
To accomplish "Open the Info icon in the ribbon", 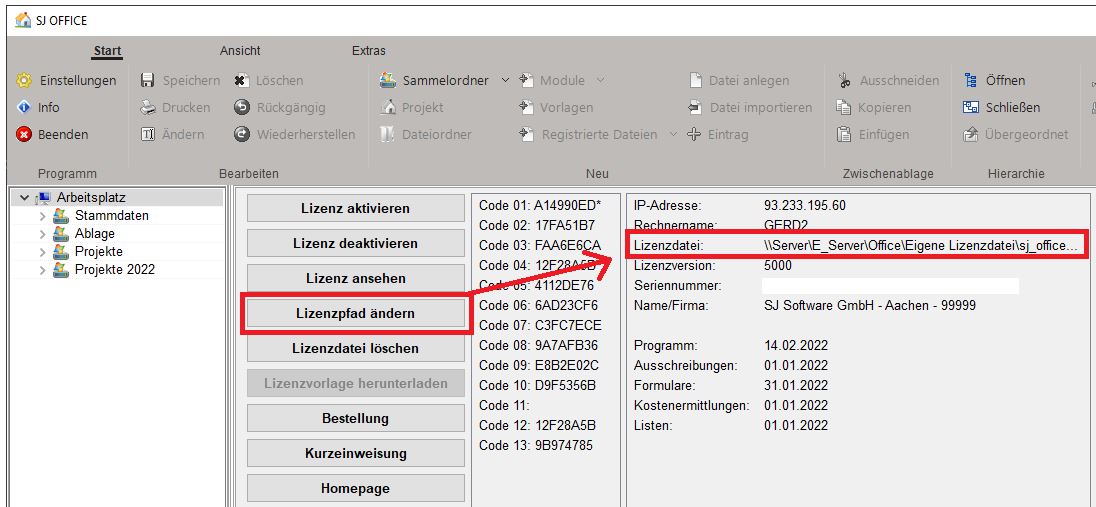I will (24, 107).
